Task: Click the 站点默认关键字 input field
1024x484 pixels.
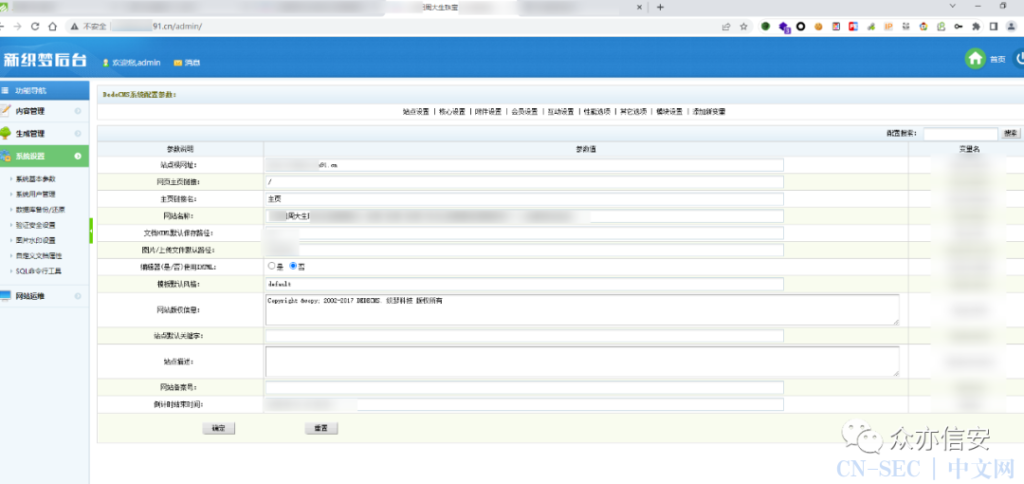Action: [524, 336]
